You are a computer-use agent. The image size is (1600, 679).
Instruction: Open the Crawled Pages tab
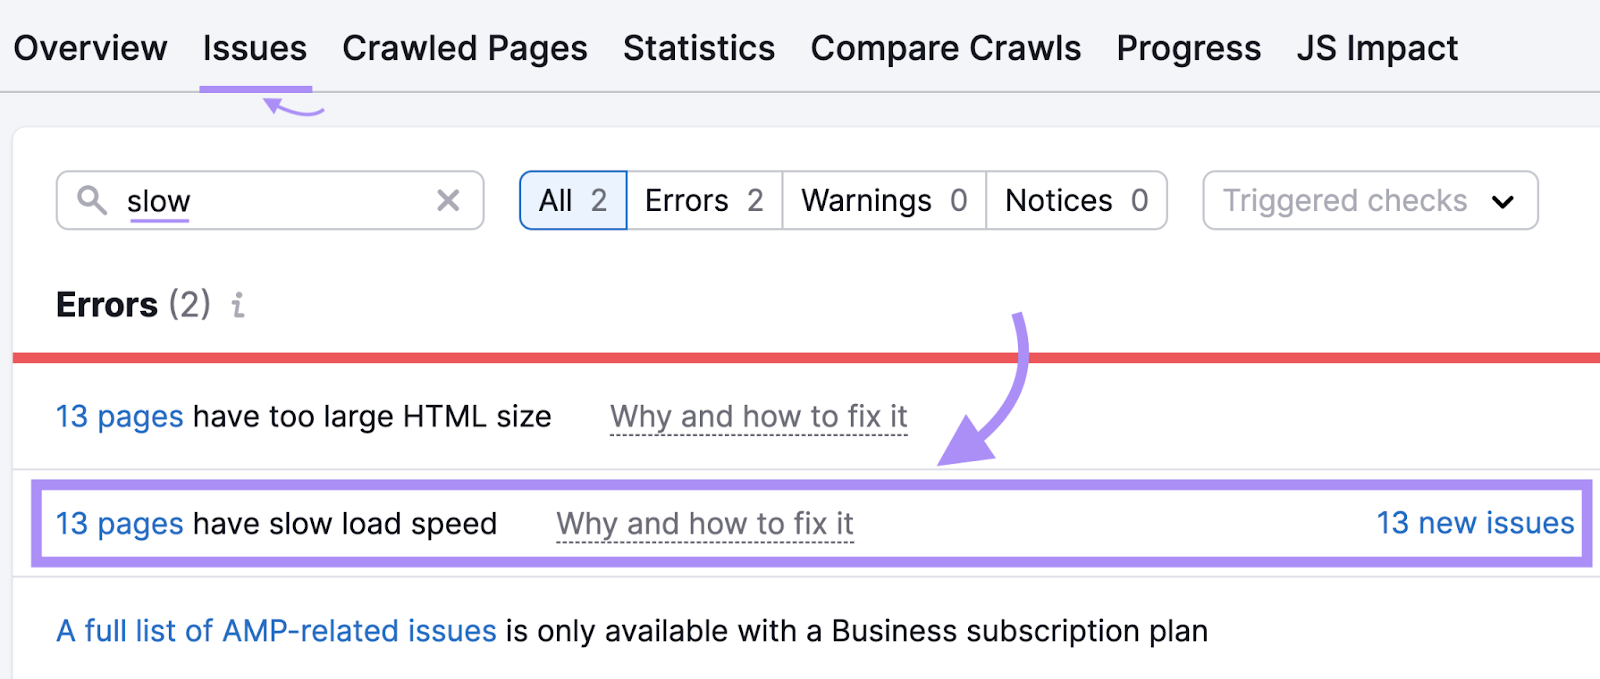464,47
